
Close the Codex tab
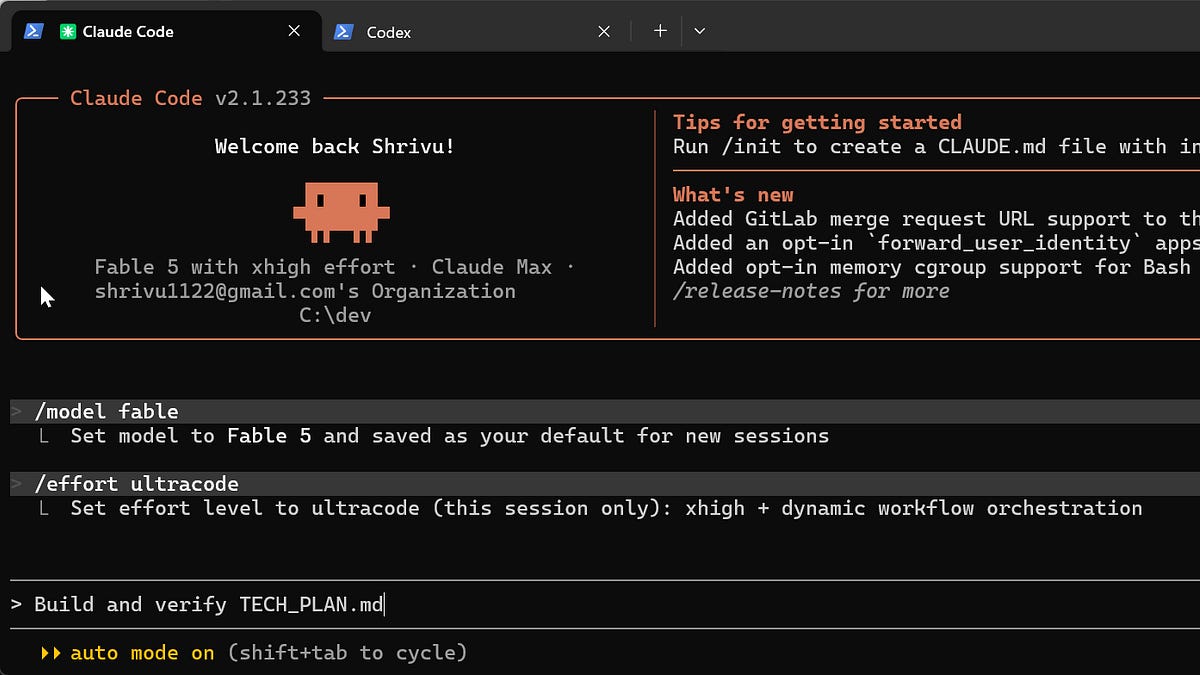pyautogui.click(x=604, y=31)
